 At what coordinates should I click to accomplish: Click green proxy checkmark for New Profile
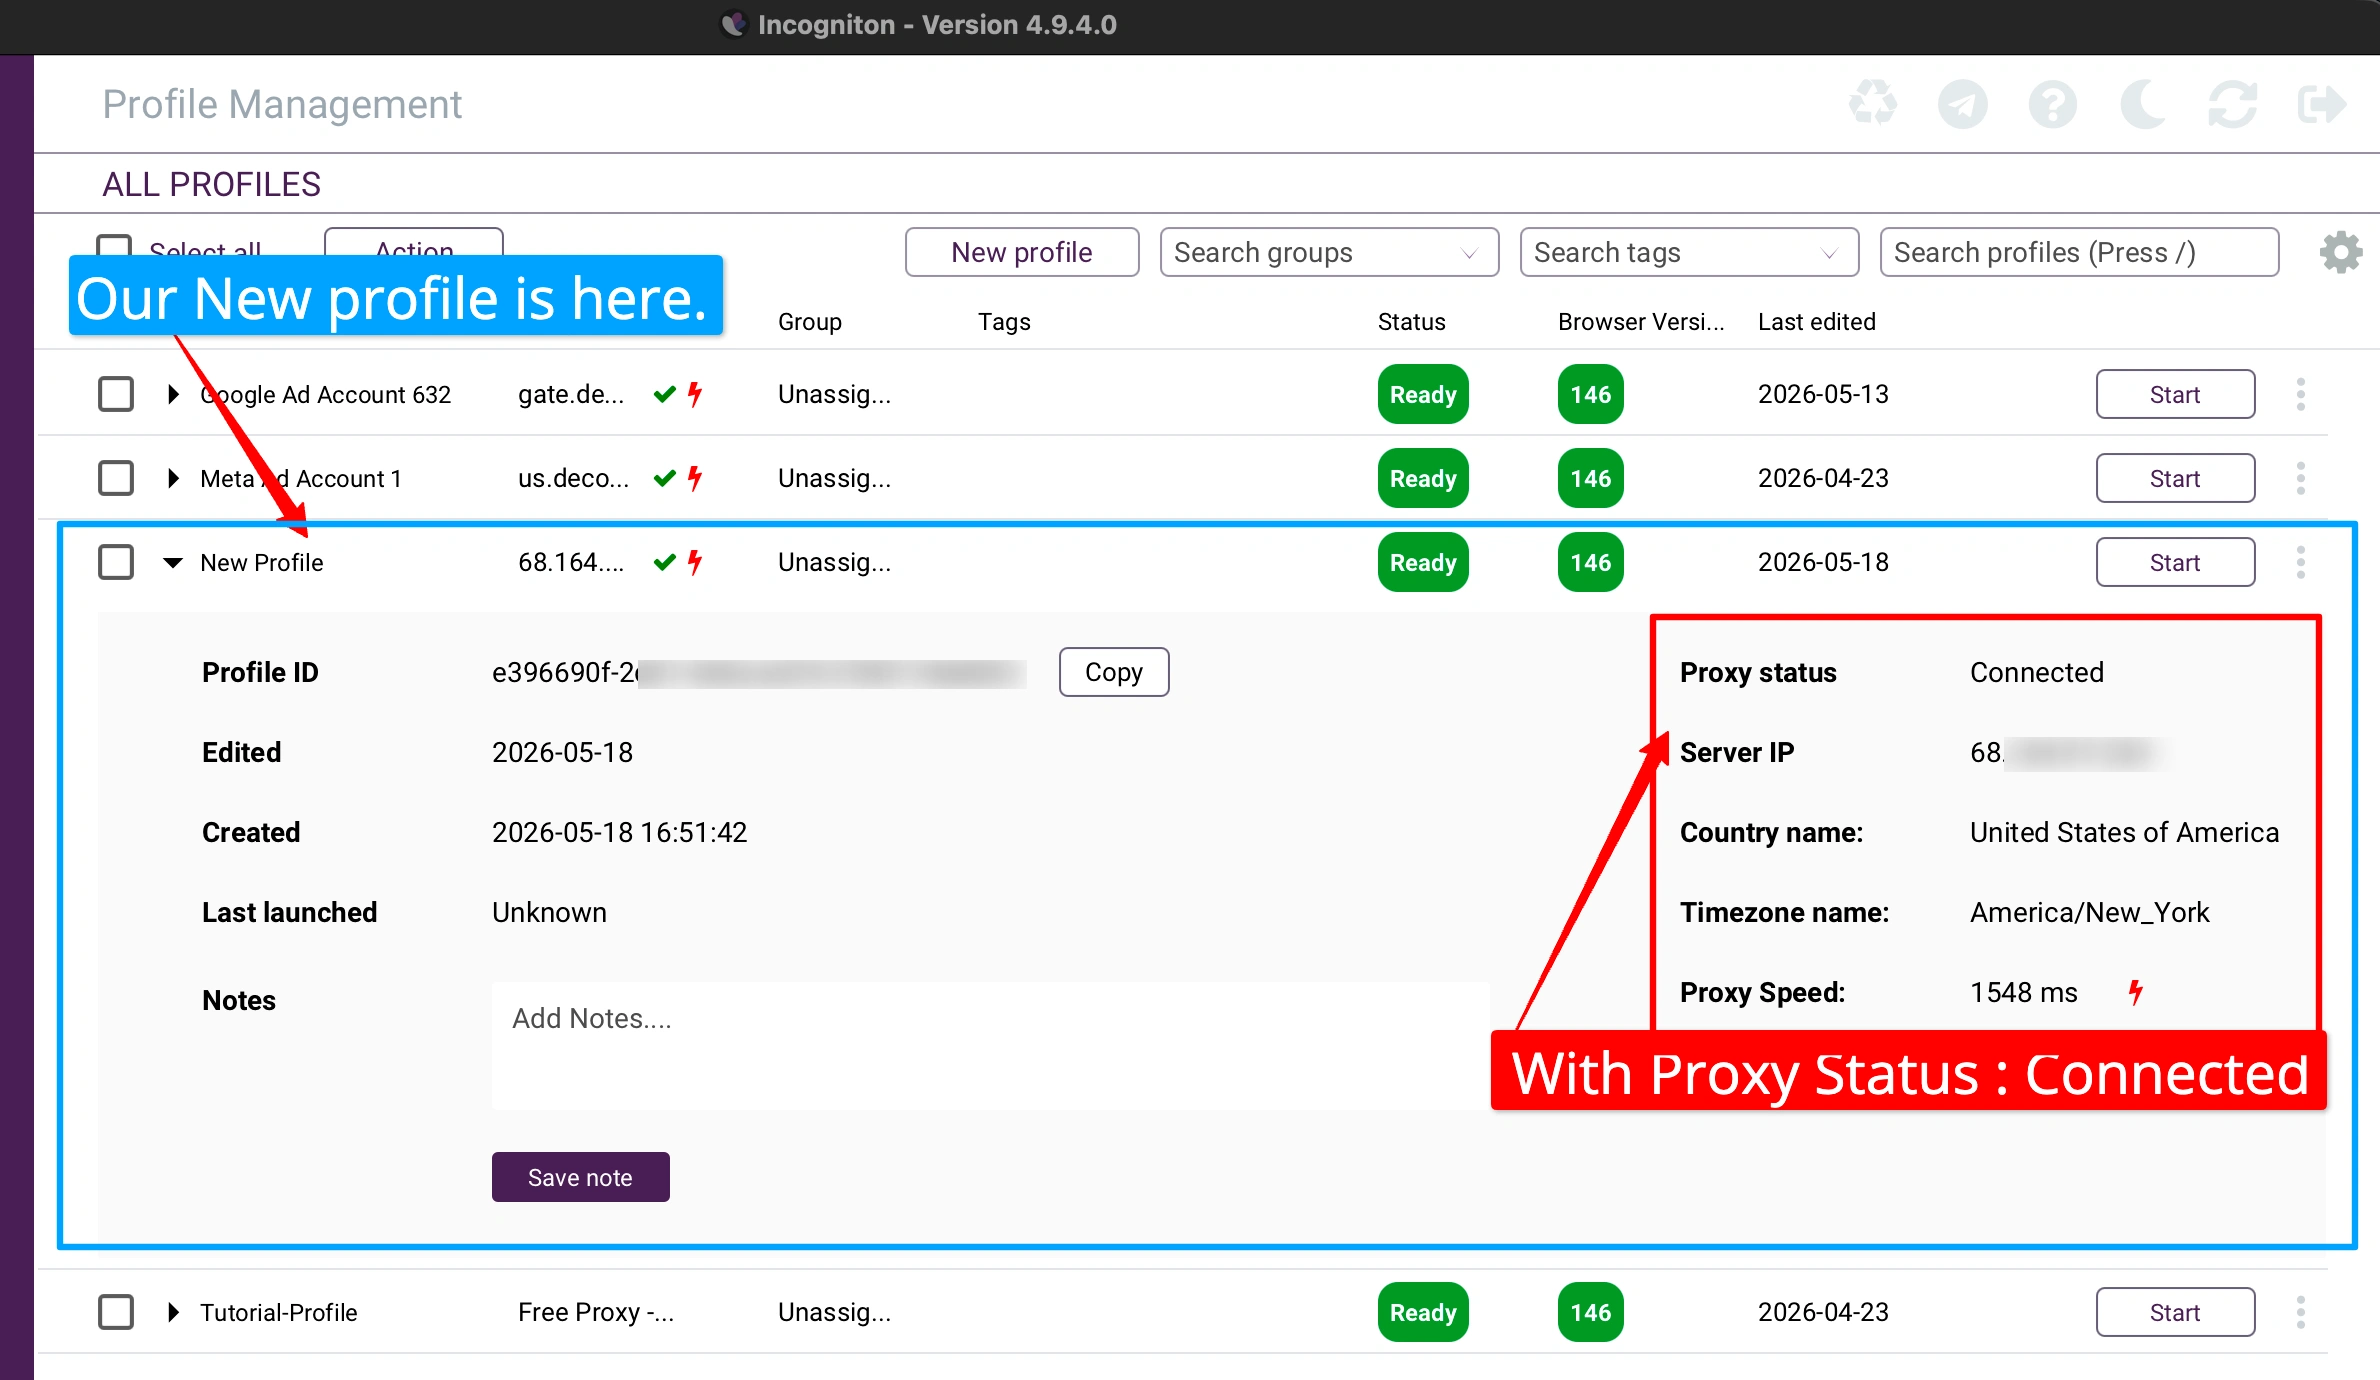click(x=664, y=562)
